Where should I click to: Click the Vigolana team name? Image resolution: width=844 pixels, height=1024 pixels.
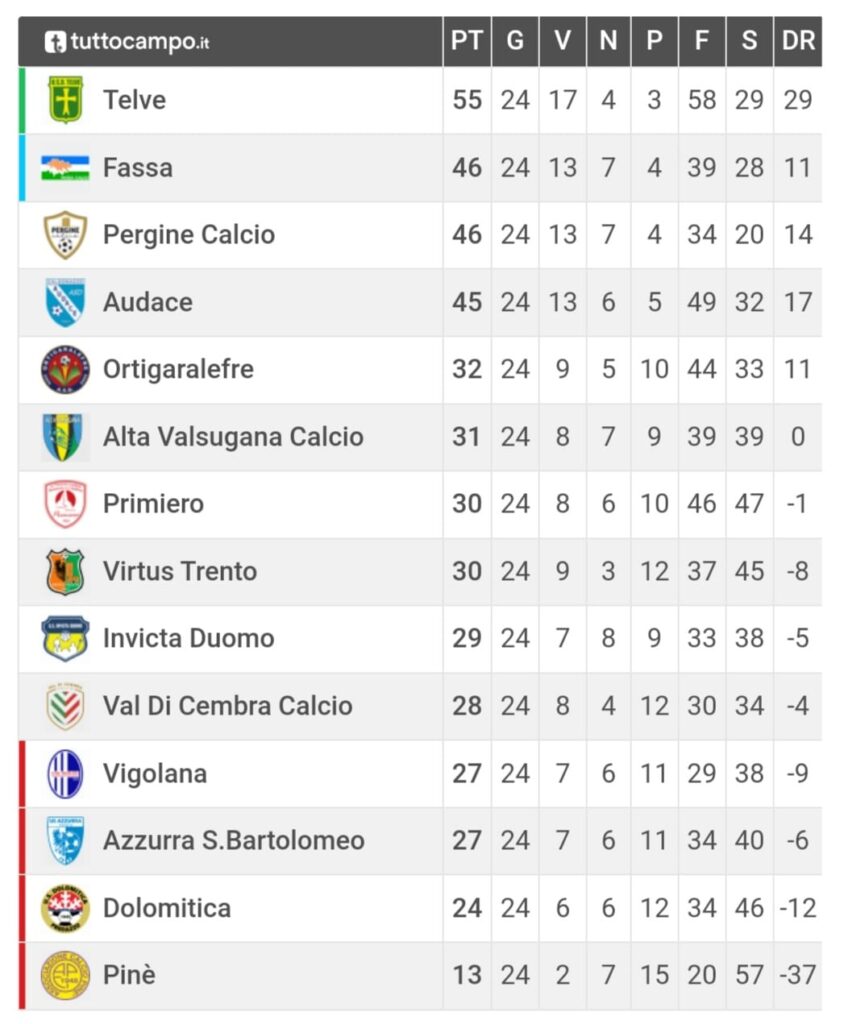pyautogui.click(x=155, y=774)
